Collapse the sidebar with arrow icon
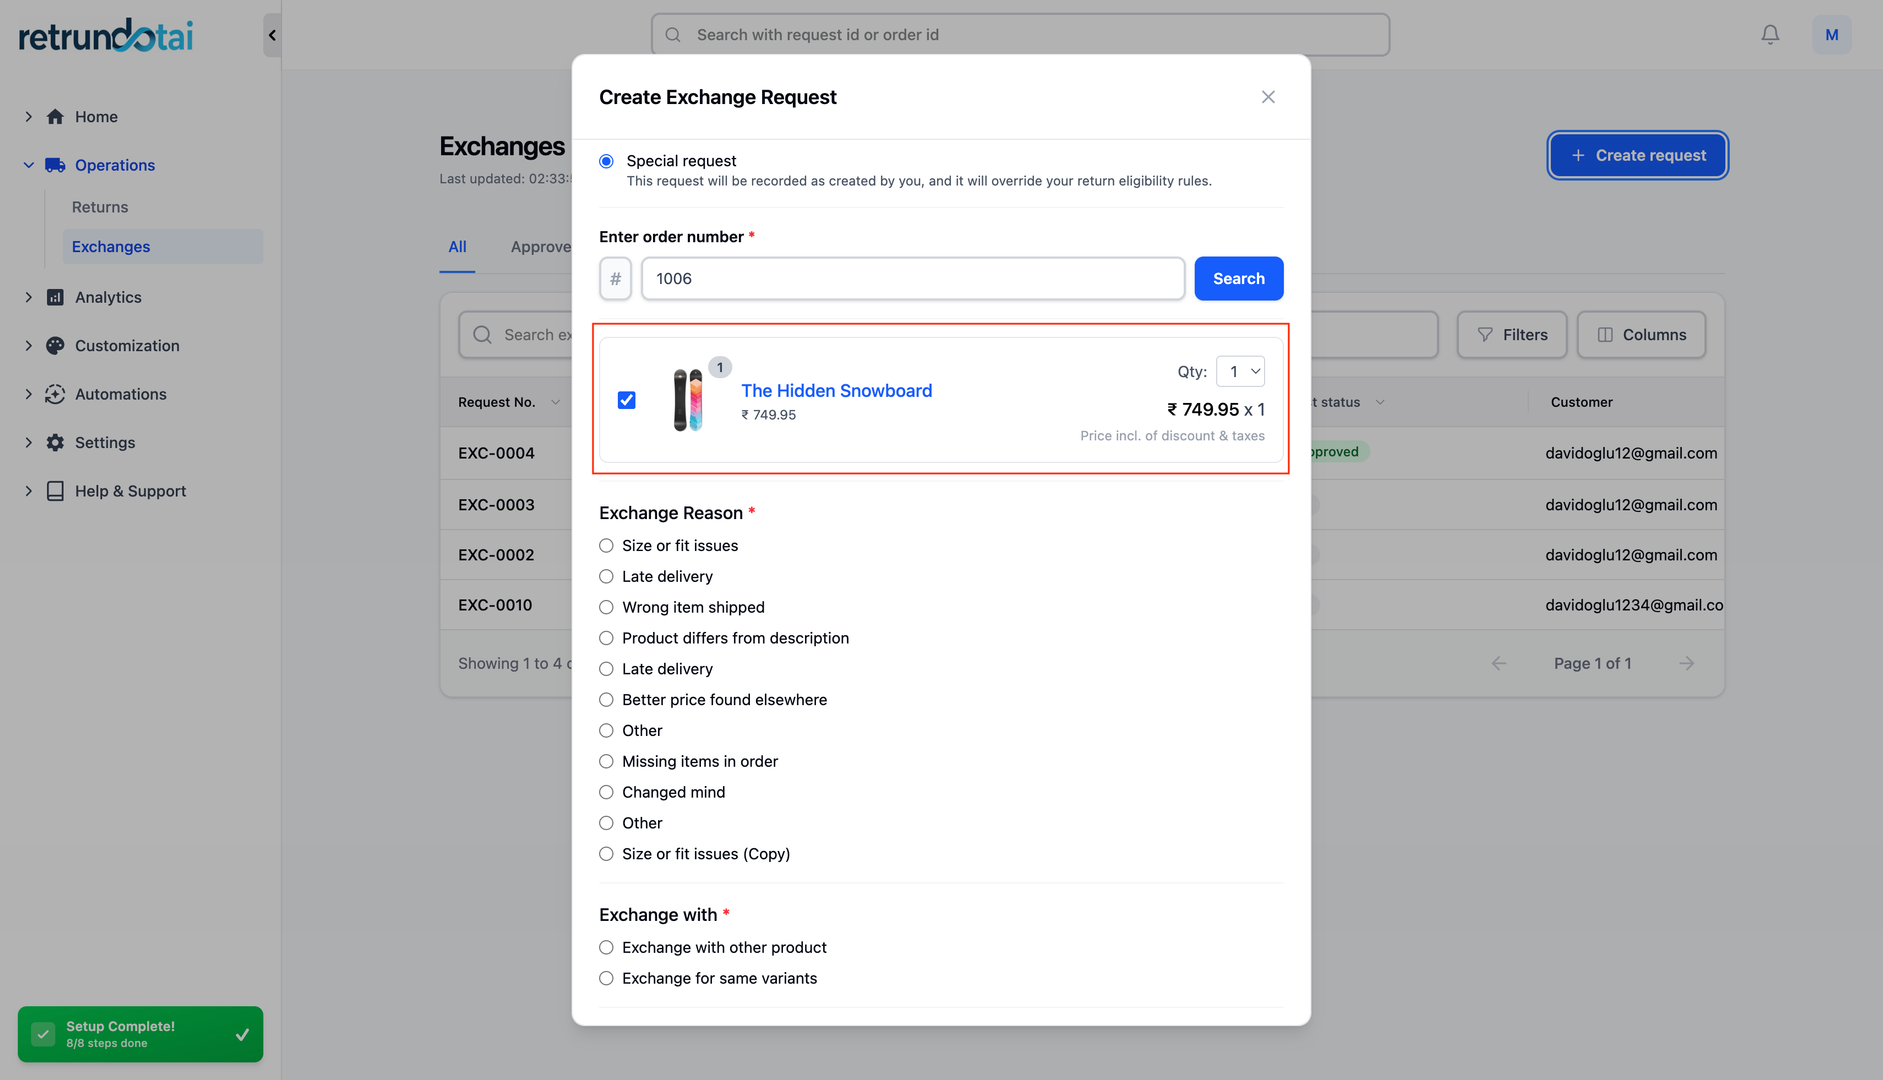The image size is (1883, 1080). click(272, 35)
